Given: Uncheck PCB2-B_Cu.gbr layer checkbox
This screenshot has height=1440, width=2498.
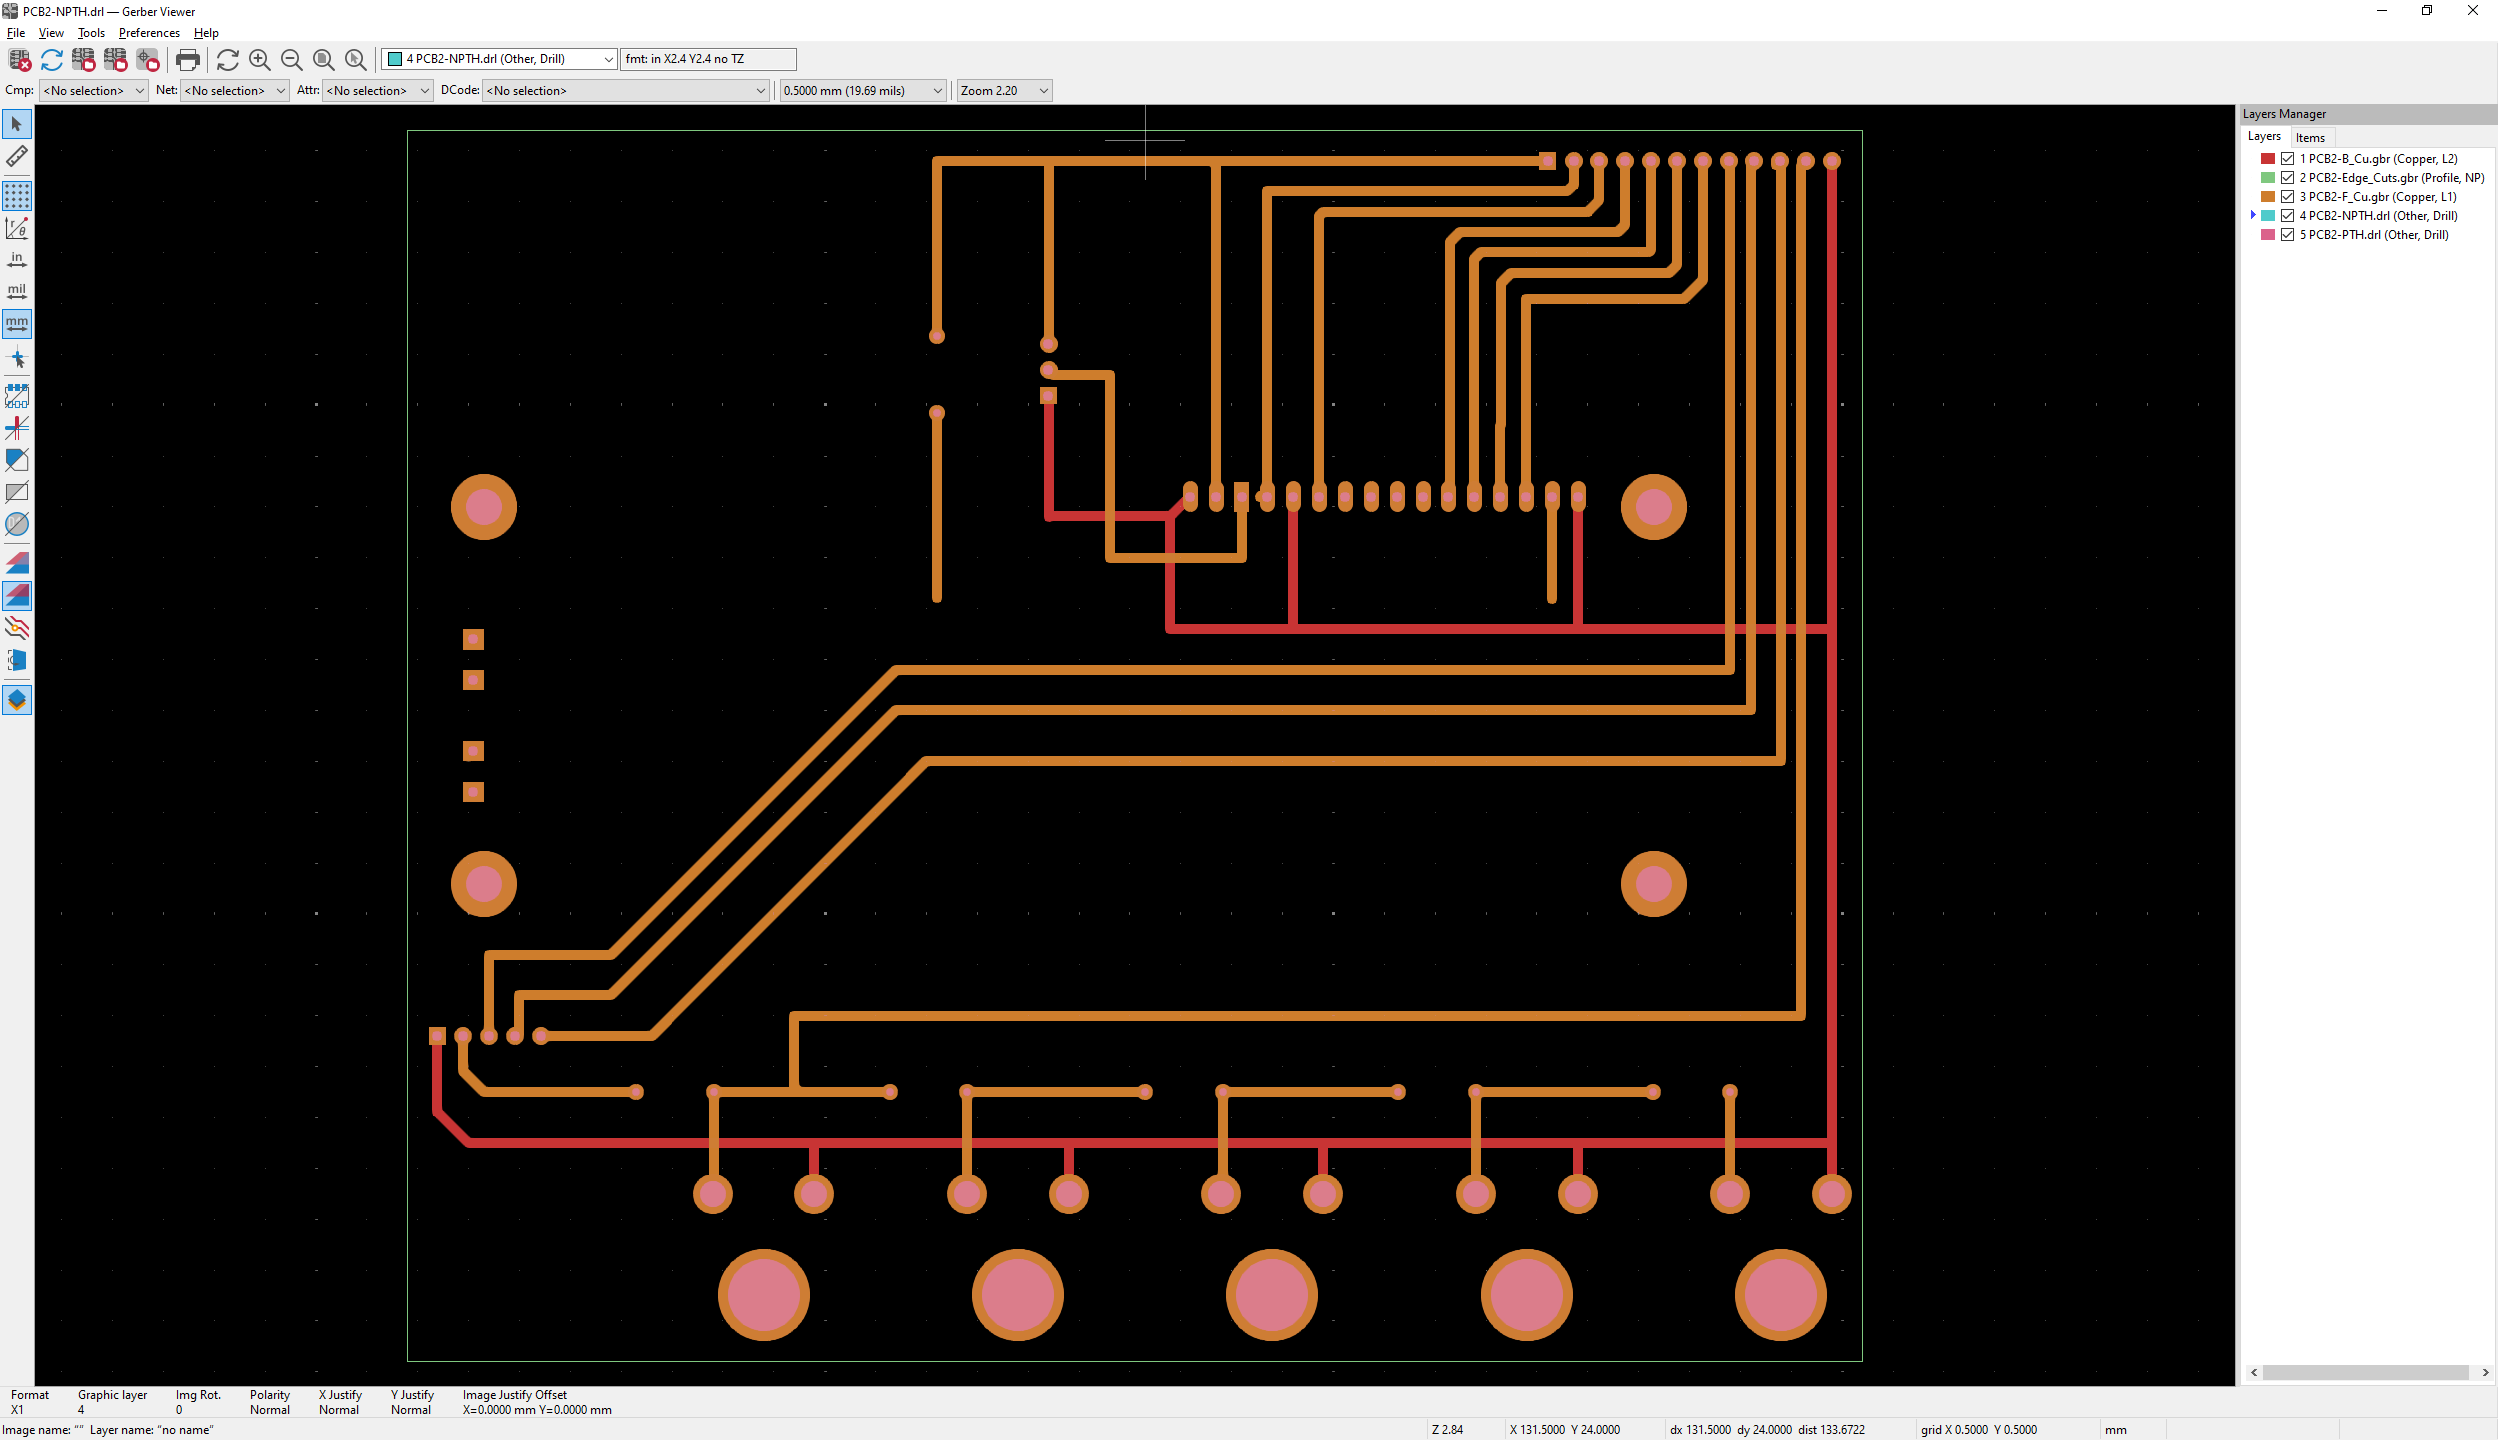Looking at the screenshot, I should click(2287, 159).
